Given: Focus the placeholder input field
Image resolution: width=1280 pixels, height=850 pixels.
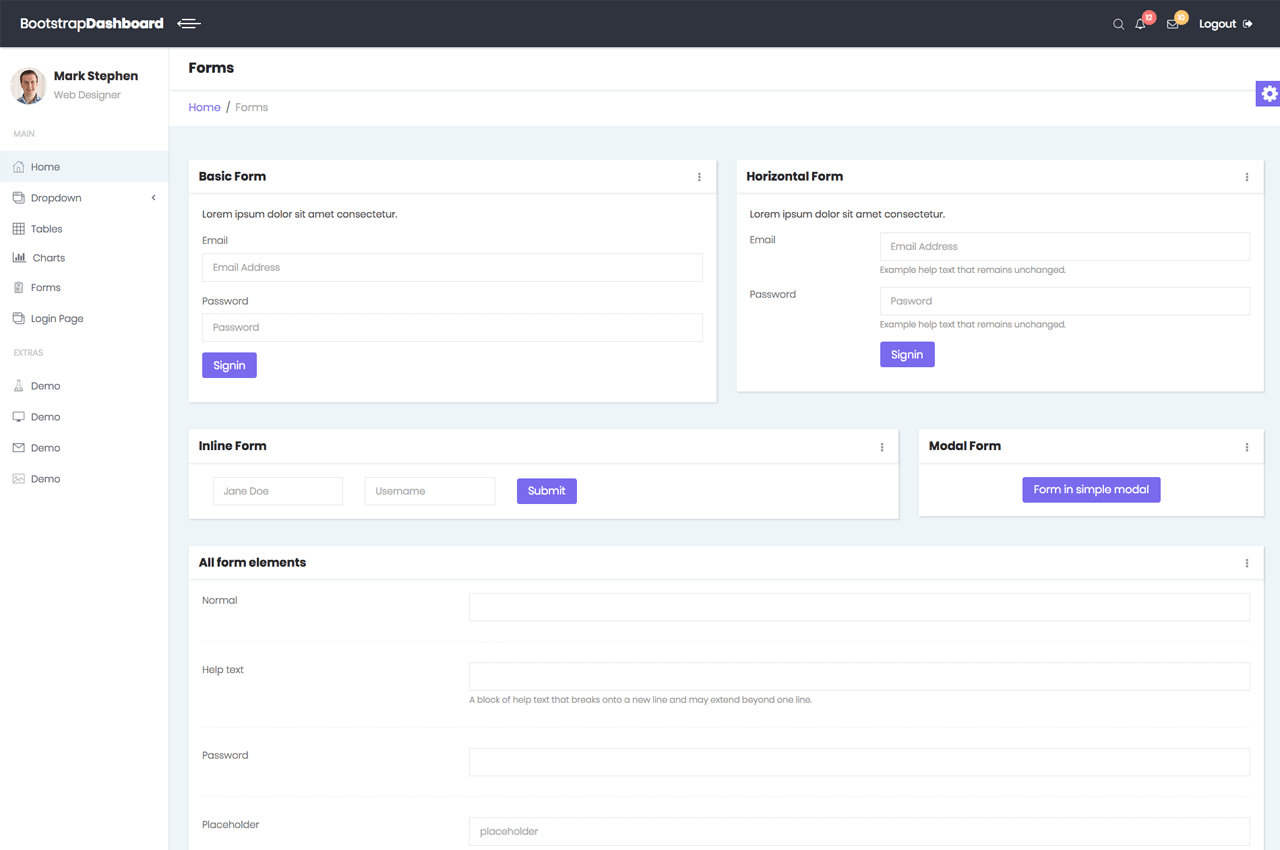Looking at the screenshot, I should 859,831.
